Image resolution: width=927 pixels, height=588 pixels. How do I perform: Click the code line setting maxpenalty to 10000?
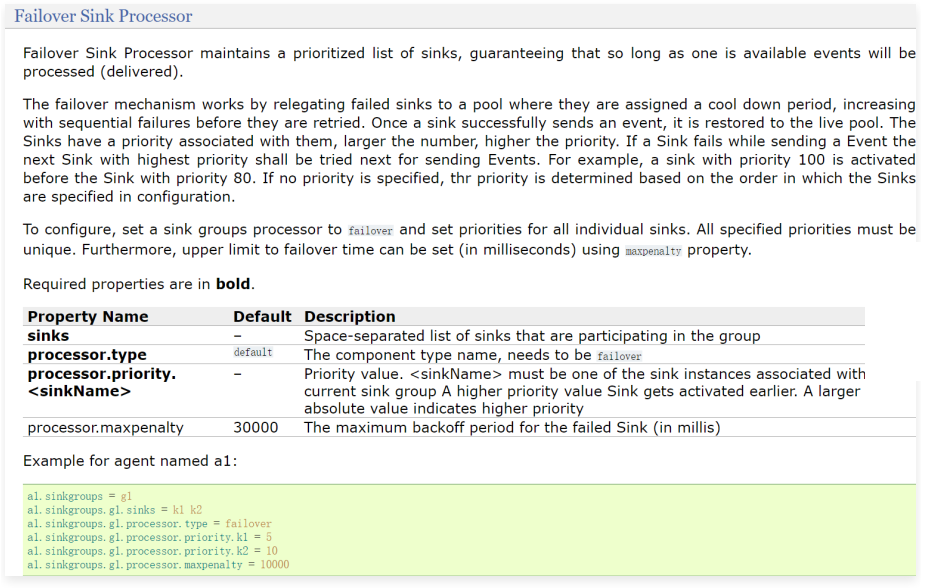coord(158,565)
